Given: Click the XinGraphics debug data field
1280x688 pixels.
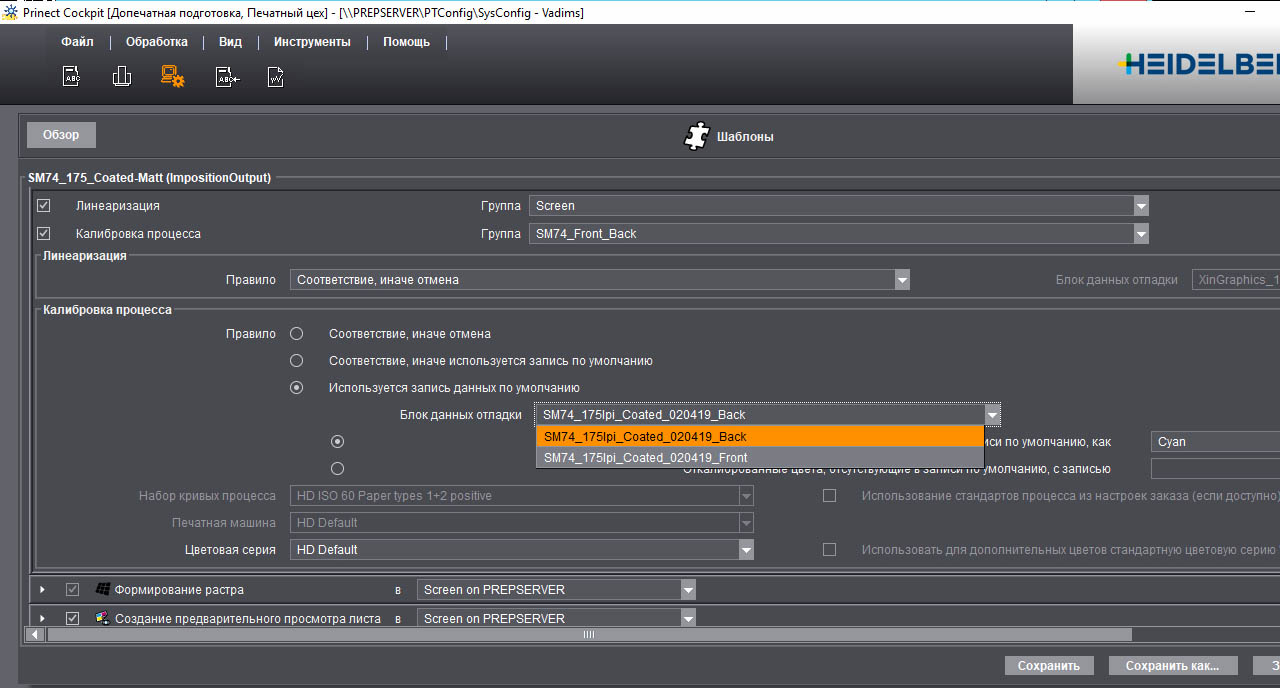Looking at the screenshot, I should (1236, 280).
